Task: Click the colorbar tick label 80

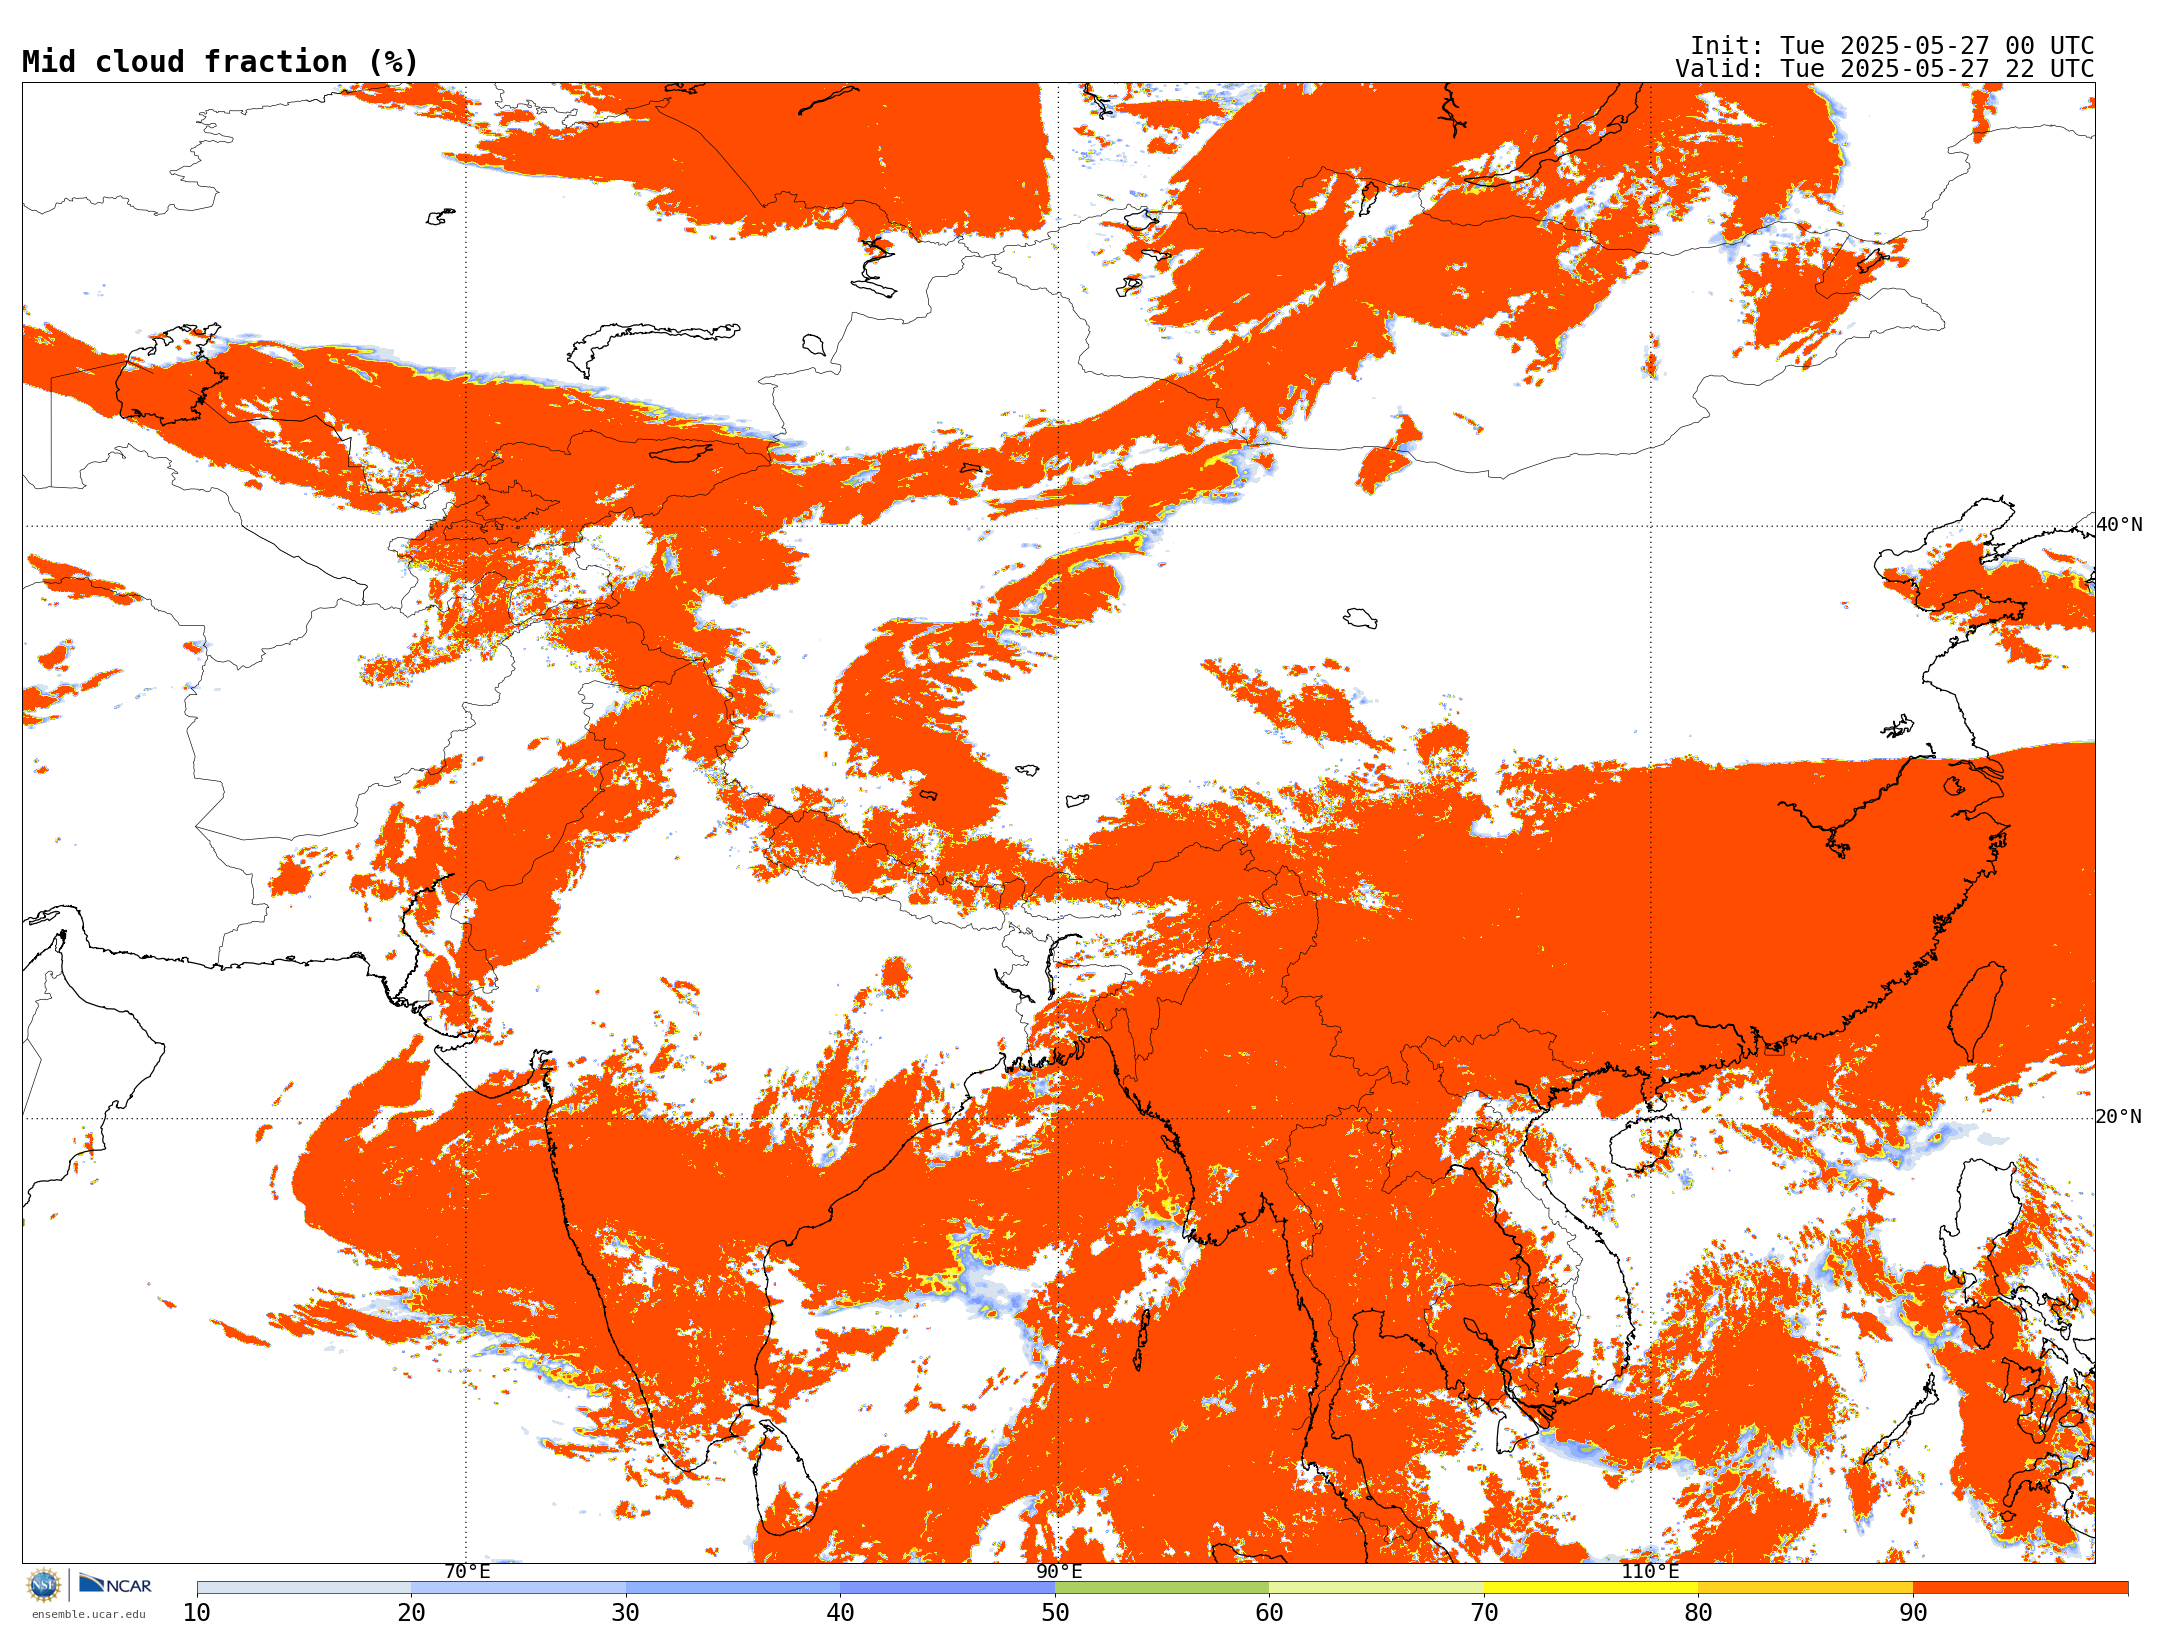Action: (x=1698, y=1613)
